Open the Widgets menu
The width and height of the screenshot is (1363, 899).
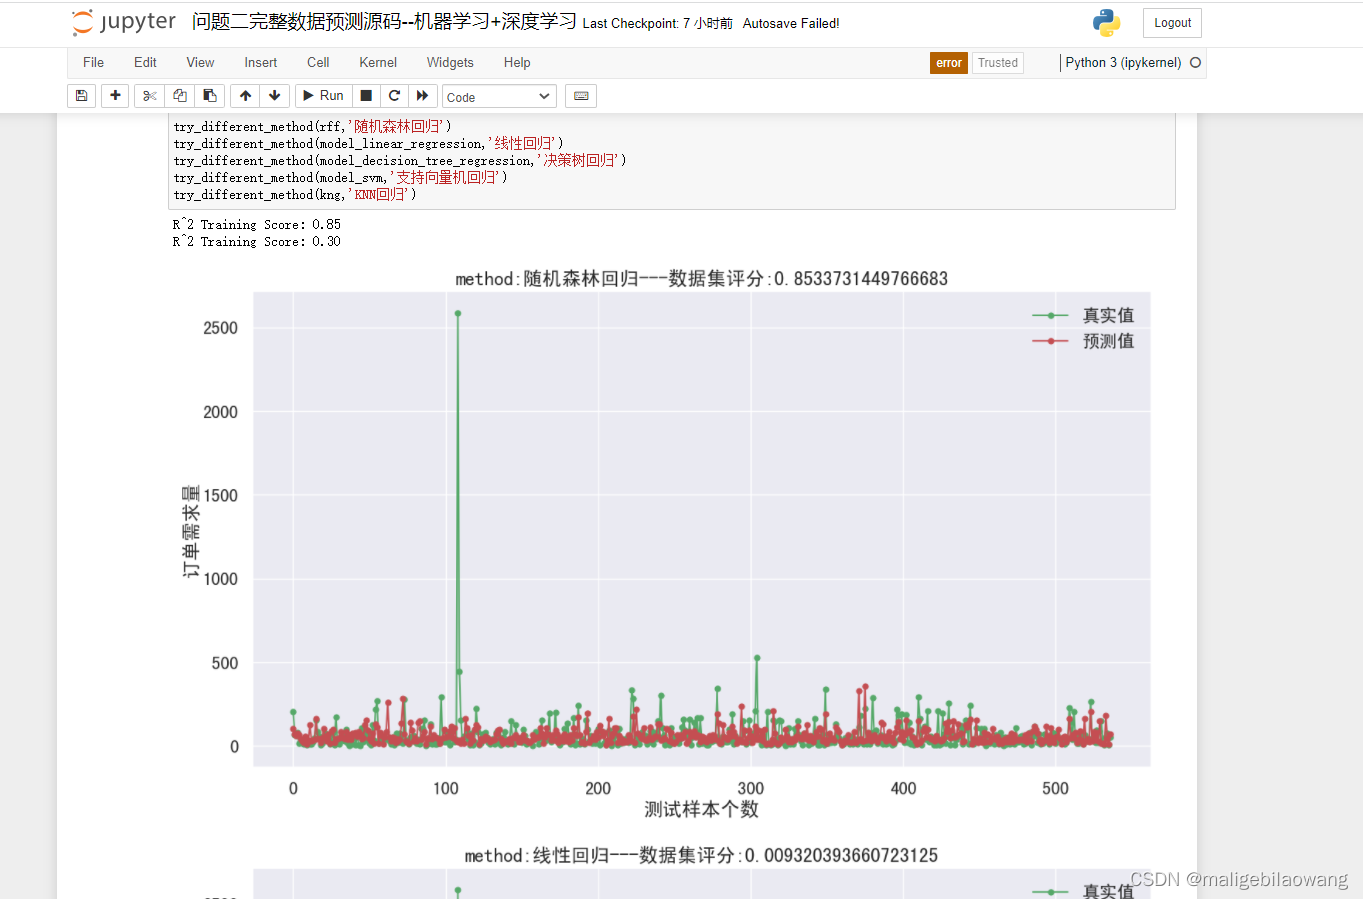point(450,62)
